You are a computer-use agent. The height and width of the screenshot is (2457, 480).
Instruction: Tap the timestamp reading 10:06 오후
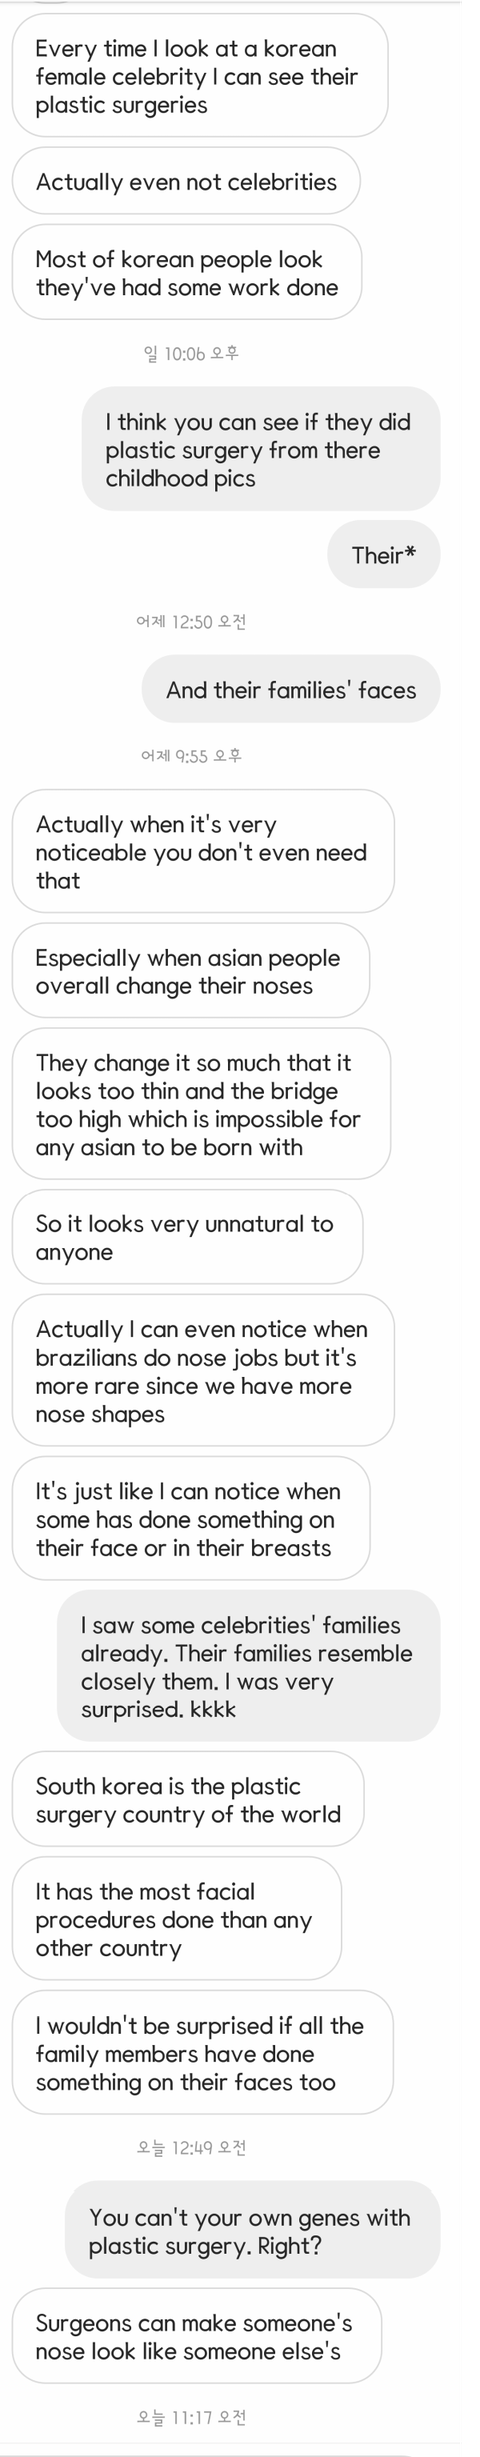(x=191, y=353)
